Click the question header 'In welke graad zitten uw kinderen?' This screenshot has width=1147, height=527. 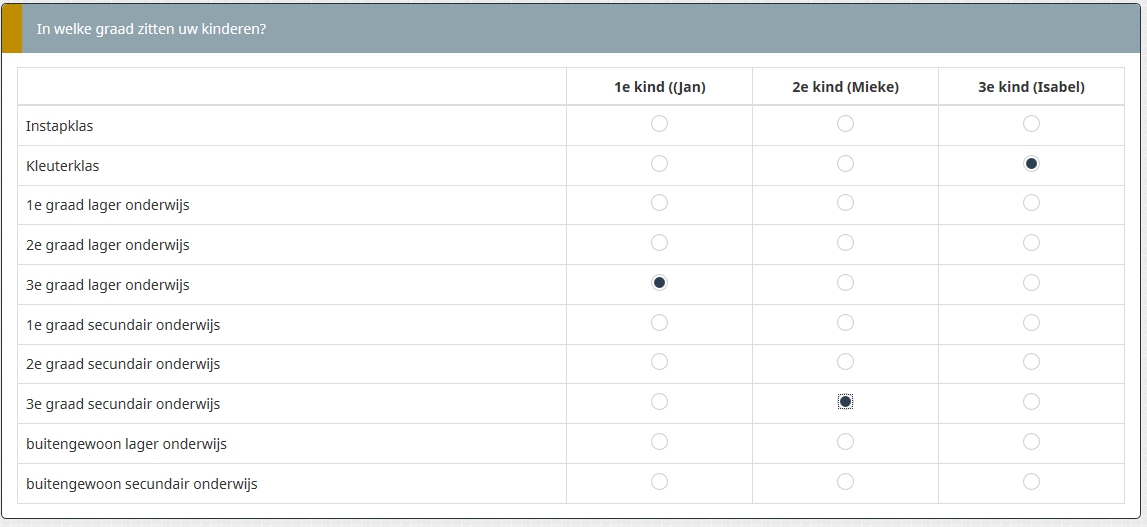point(151,29)
